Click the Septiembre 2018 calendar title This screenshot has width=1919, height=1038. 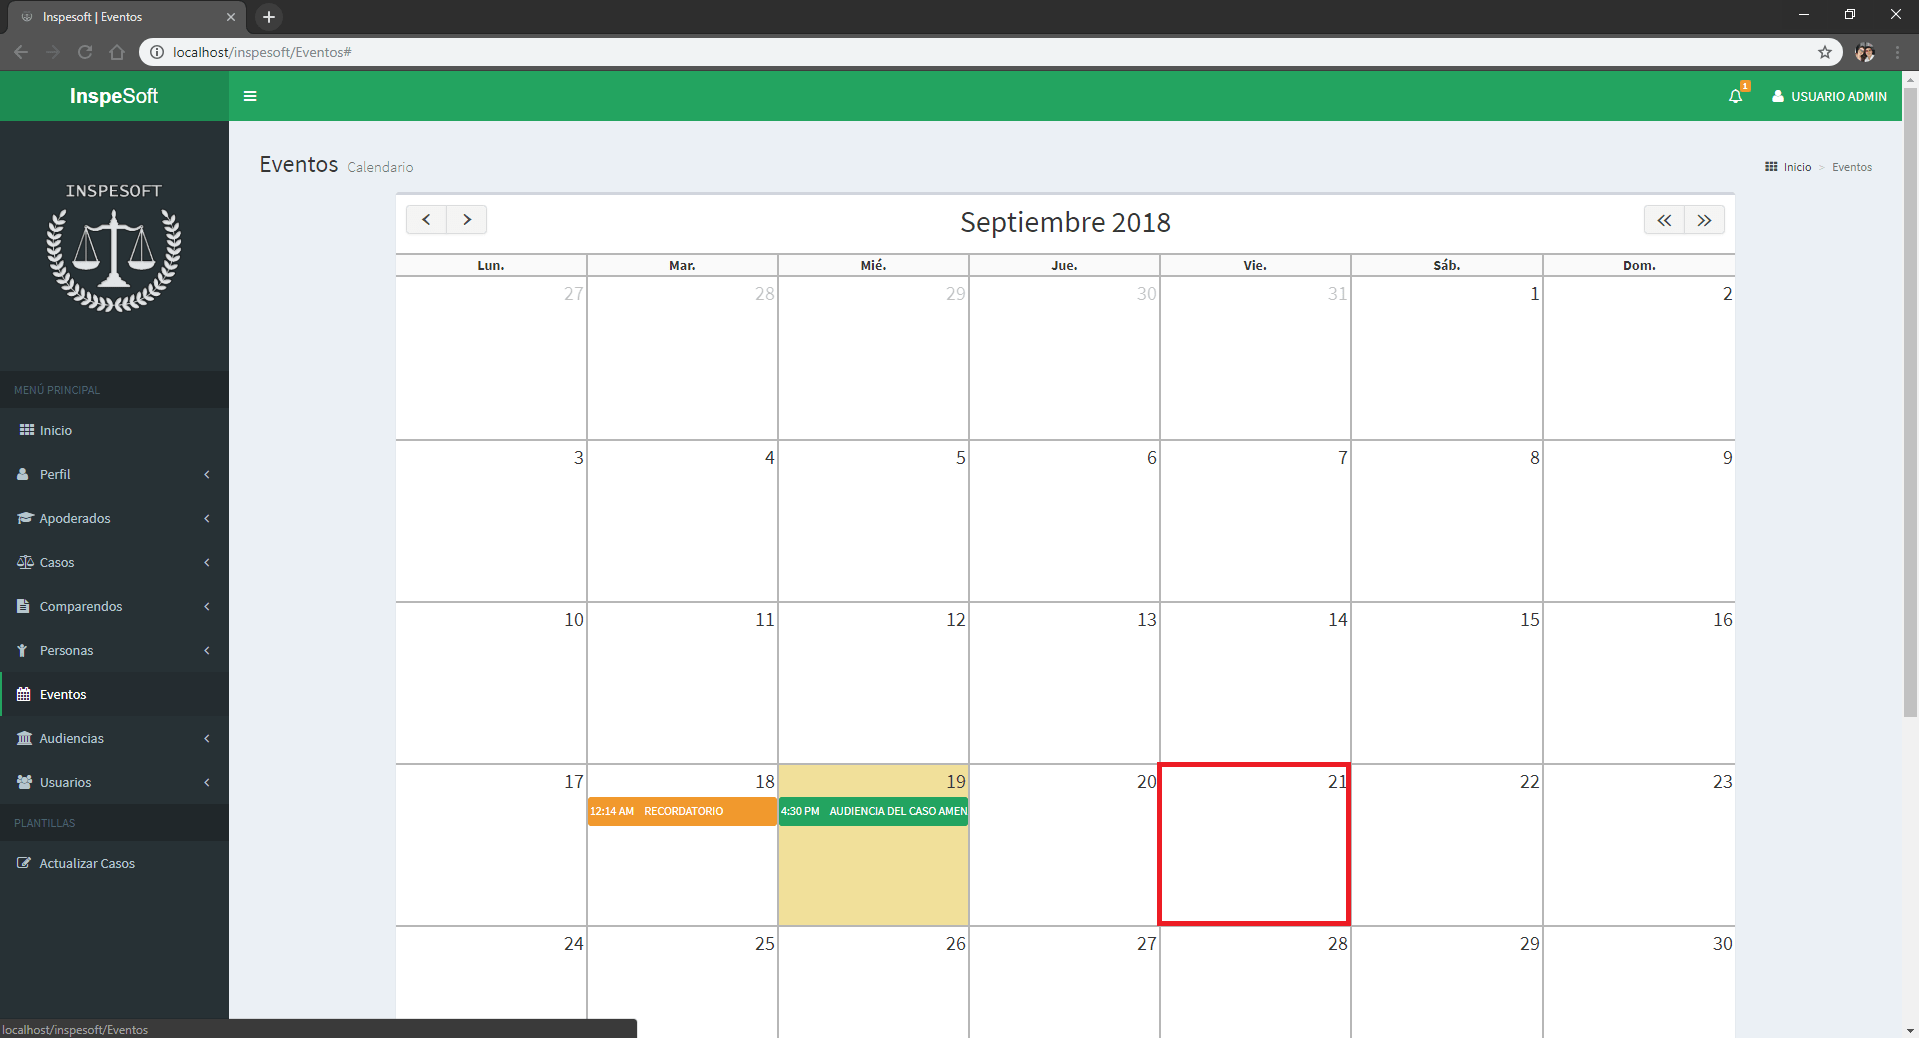coord(1065,222)
